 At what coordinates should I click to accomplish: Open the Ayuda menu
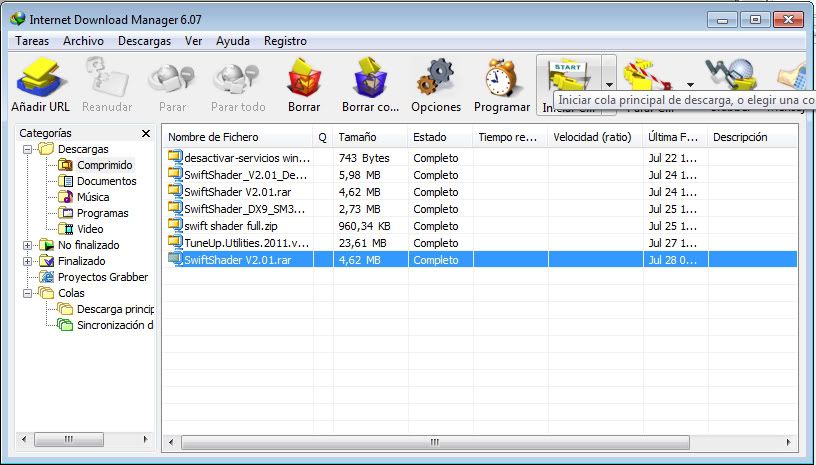pos(233,41)
